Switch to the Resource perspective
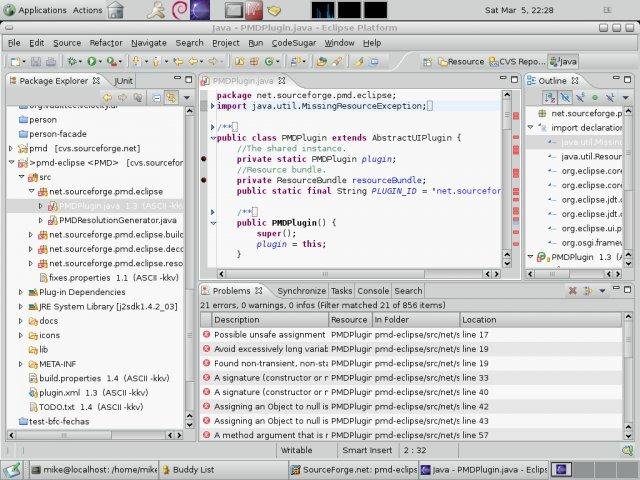Image resolution: width=640 pixels, height=480 pixels. coord(461,62)
